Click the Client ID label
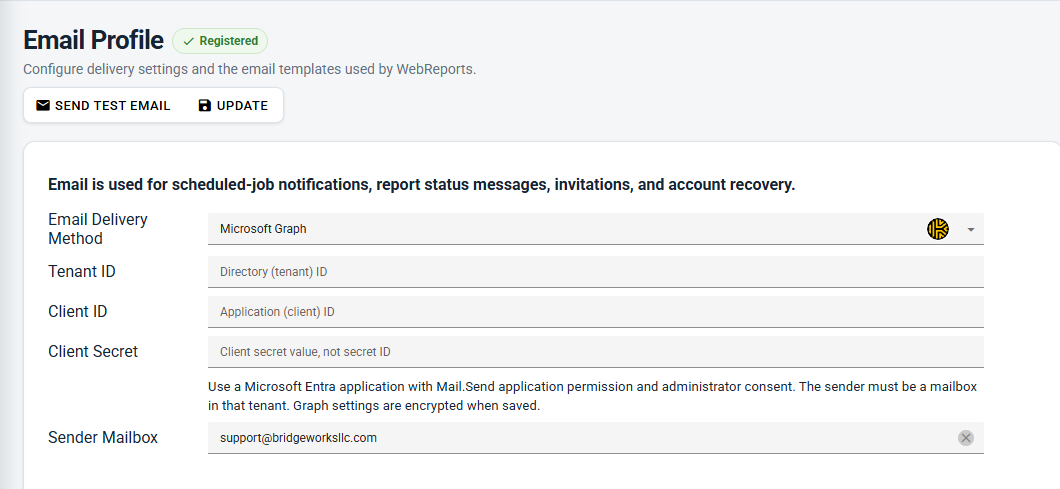This screenshot has height=489, width=1060. pyautogui.click(x=78, y=311)
